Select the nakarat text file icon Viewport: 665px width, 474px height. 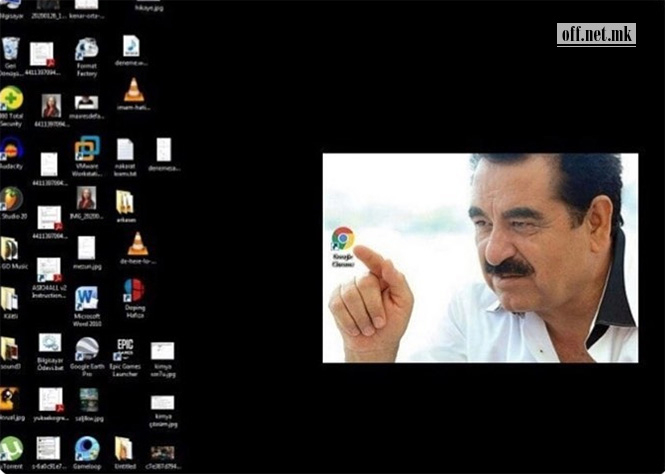[x=125, y=150]
